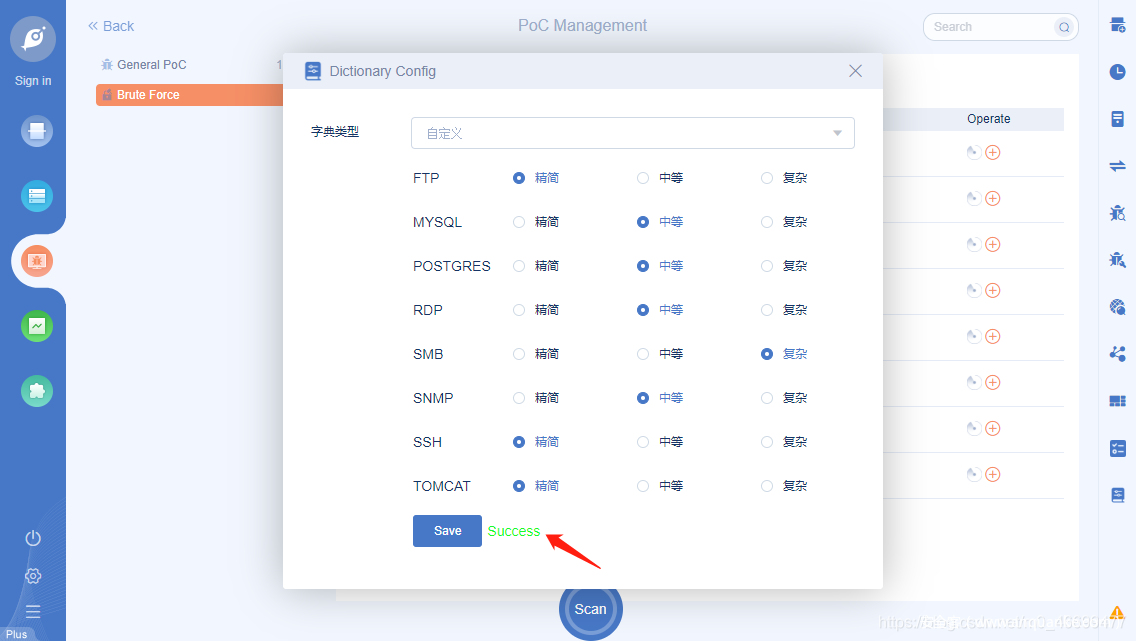
Task: Click the plus icon in first Operate row
Action: point(993,152)
